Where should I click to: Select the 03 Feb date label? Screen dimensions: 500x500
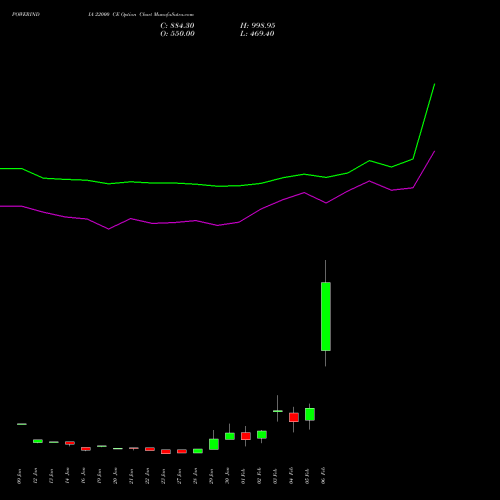[275, 476]
